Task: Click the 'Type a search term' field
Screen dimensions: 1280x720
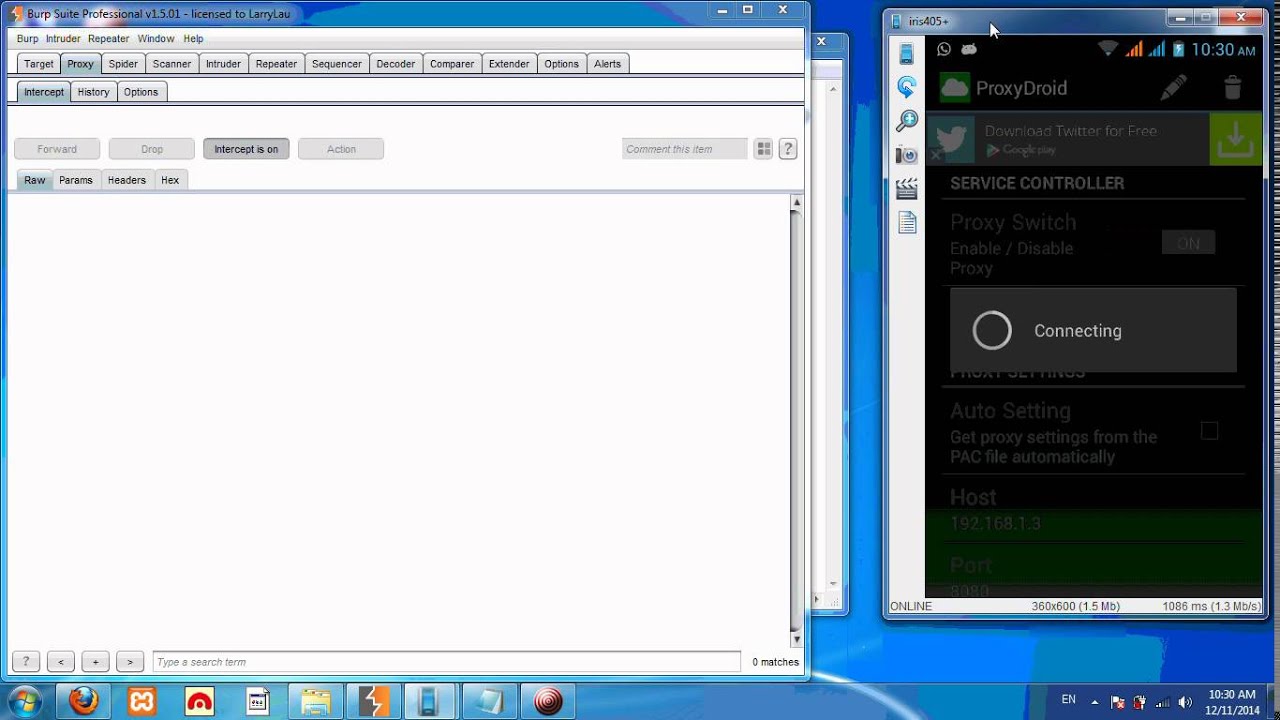Action: [447, 662]
